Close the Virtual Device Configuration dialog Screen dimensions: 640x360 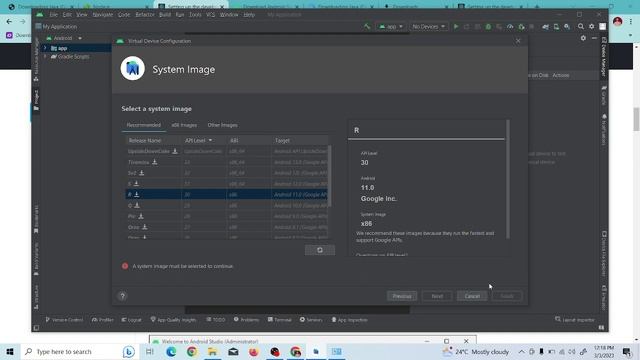[x=518, y=41]
